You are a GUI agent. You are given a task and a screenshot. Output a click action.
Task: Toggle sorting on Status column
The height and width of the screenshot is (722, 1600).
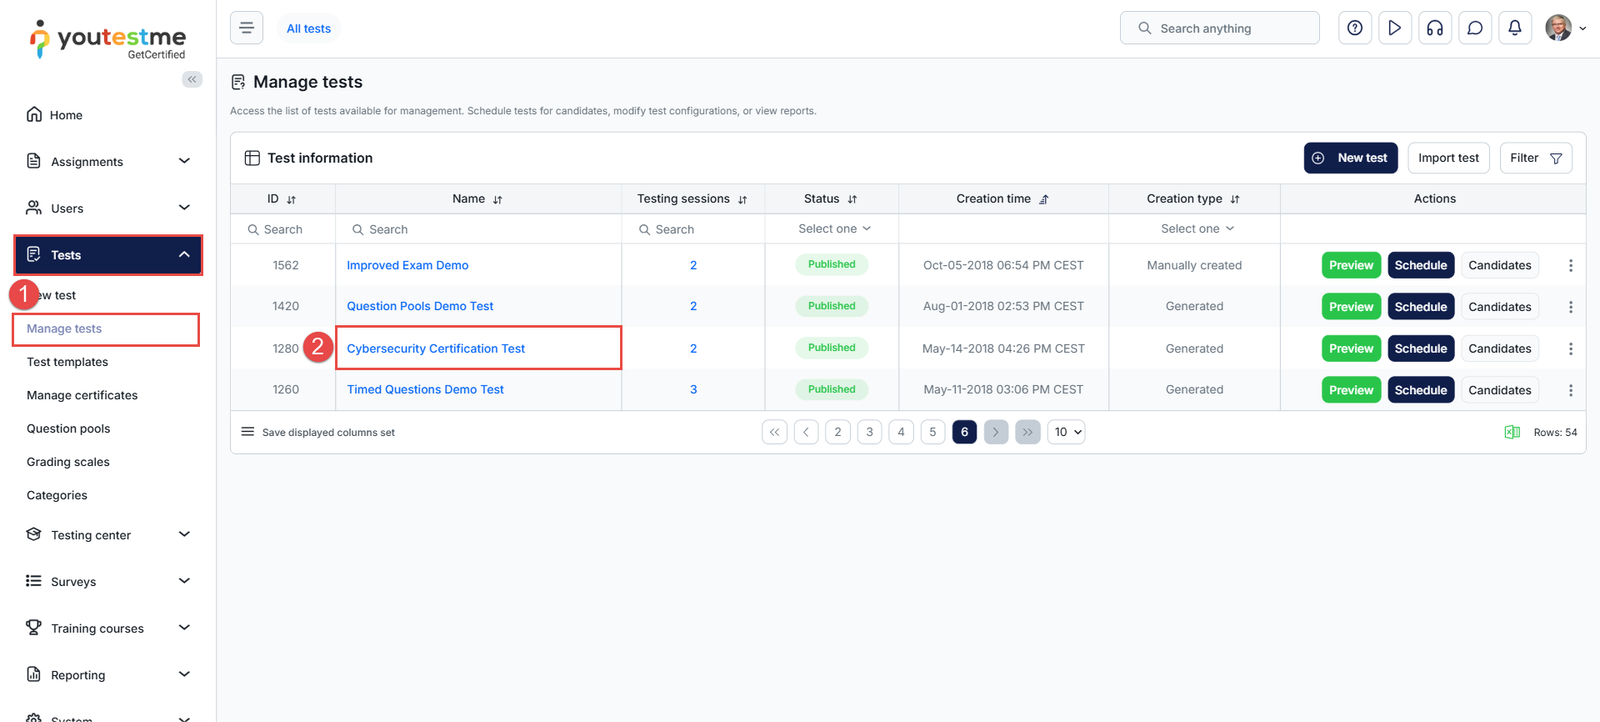click(x=852, y=200)
